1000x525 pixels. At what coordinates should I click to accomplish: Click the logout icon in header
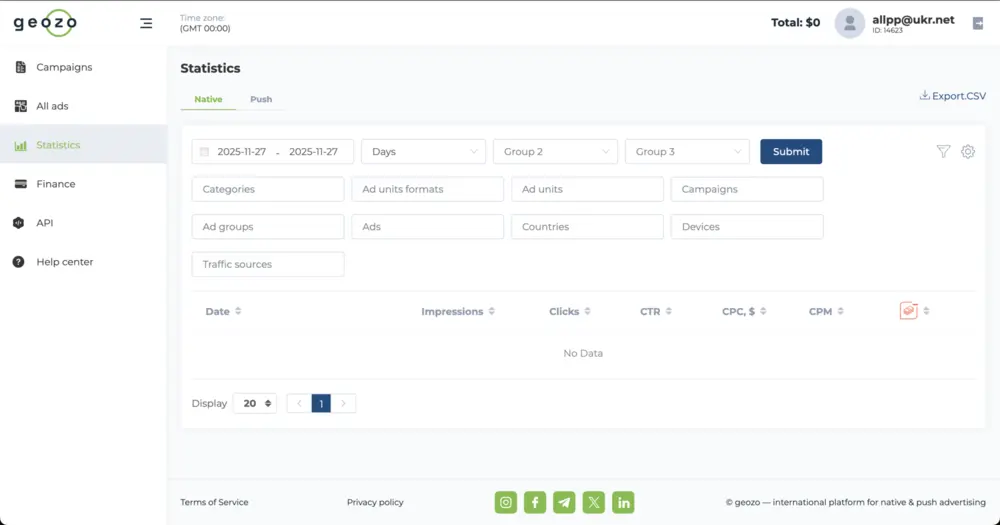click(x=978, y=24)
